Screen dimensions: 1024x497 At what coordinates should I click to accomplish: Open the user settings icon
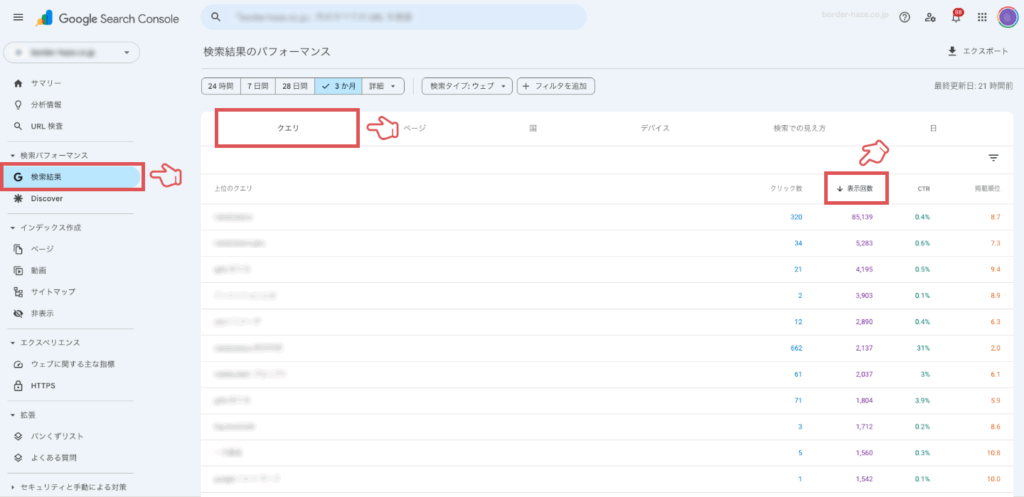930,17
